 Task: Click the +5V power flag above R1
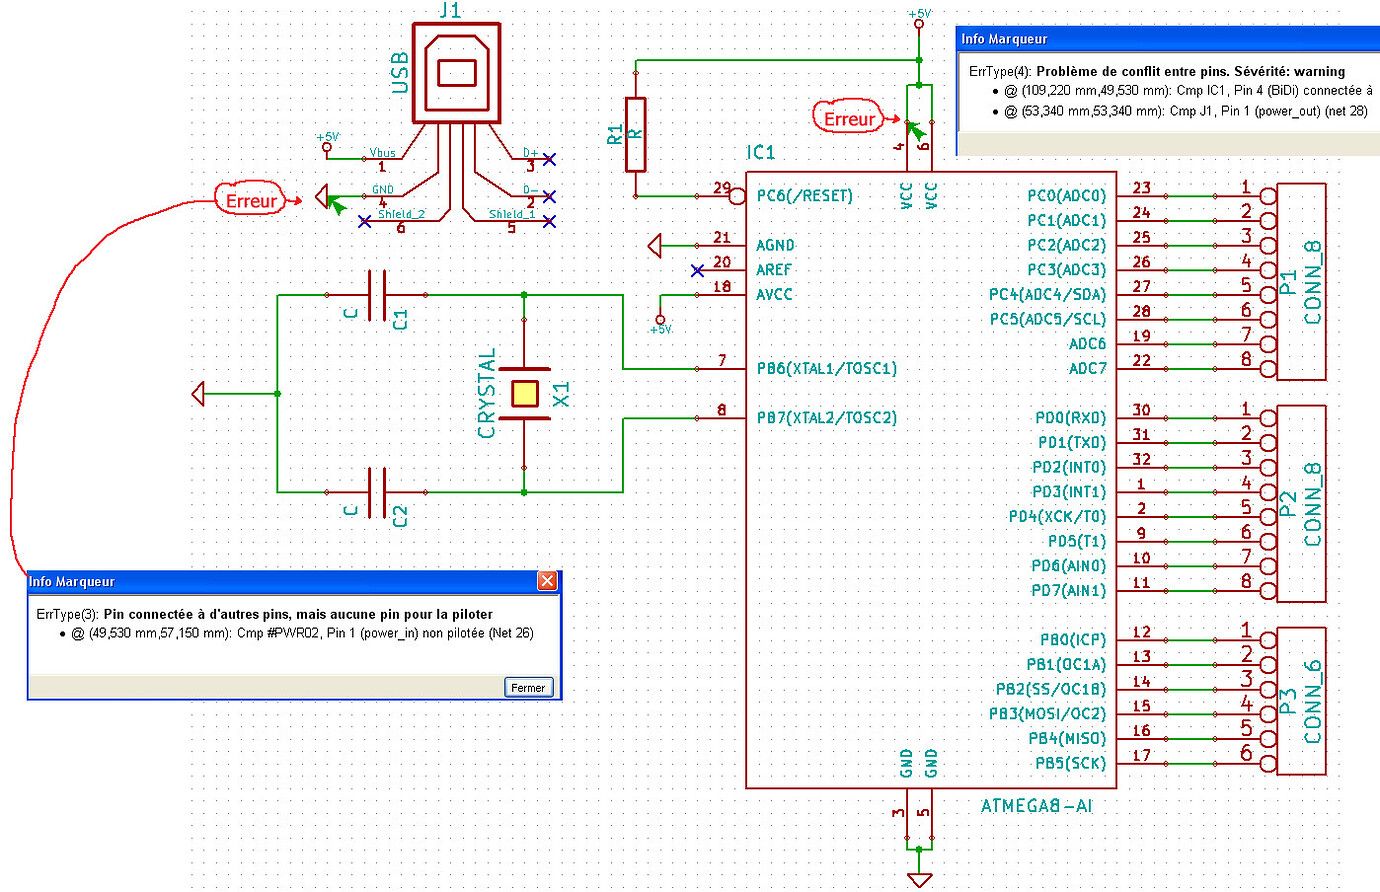pyautogui.click(x=918, y=25)
